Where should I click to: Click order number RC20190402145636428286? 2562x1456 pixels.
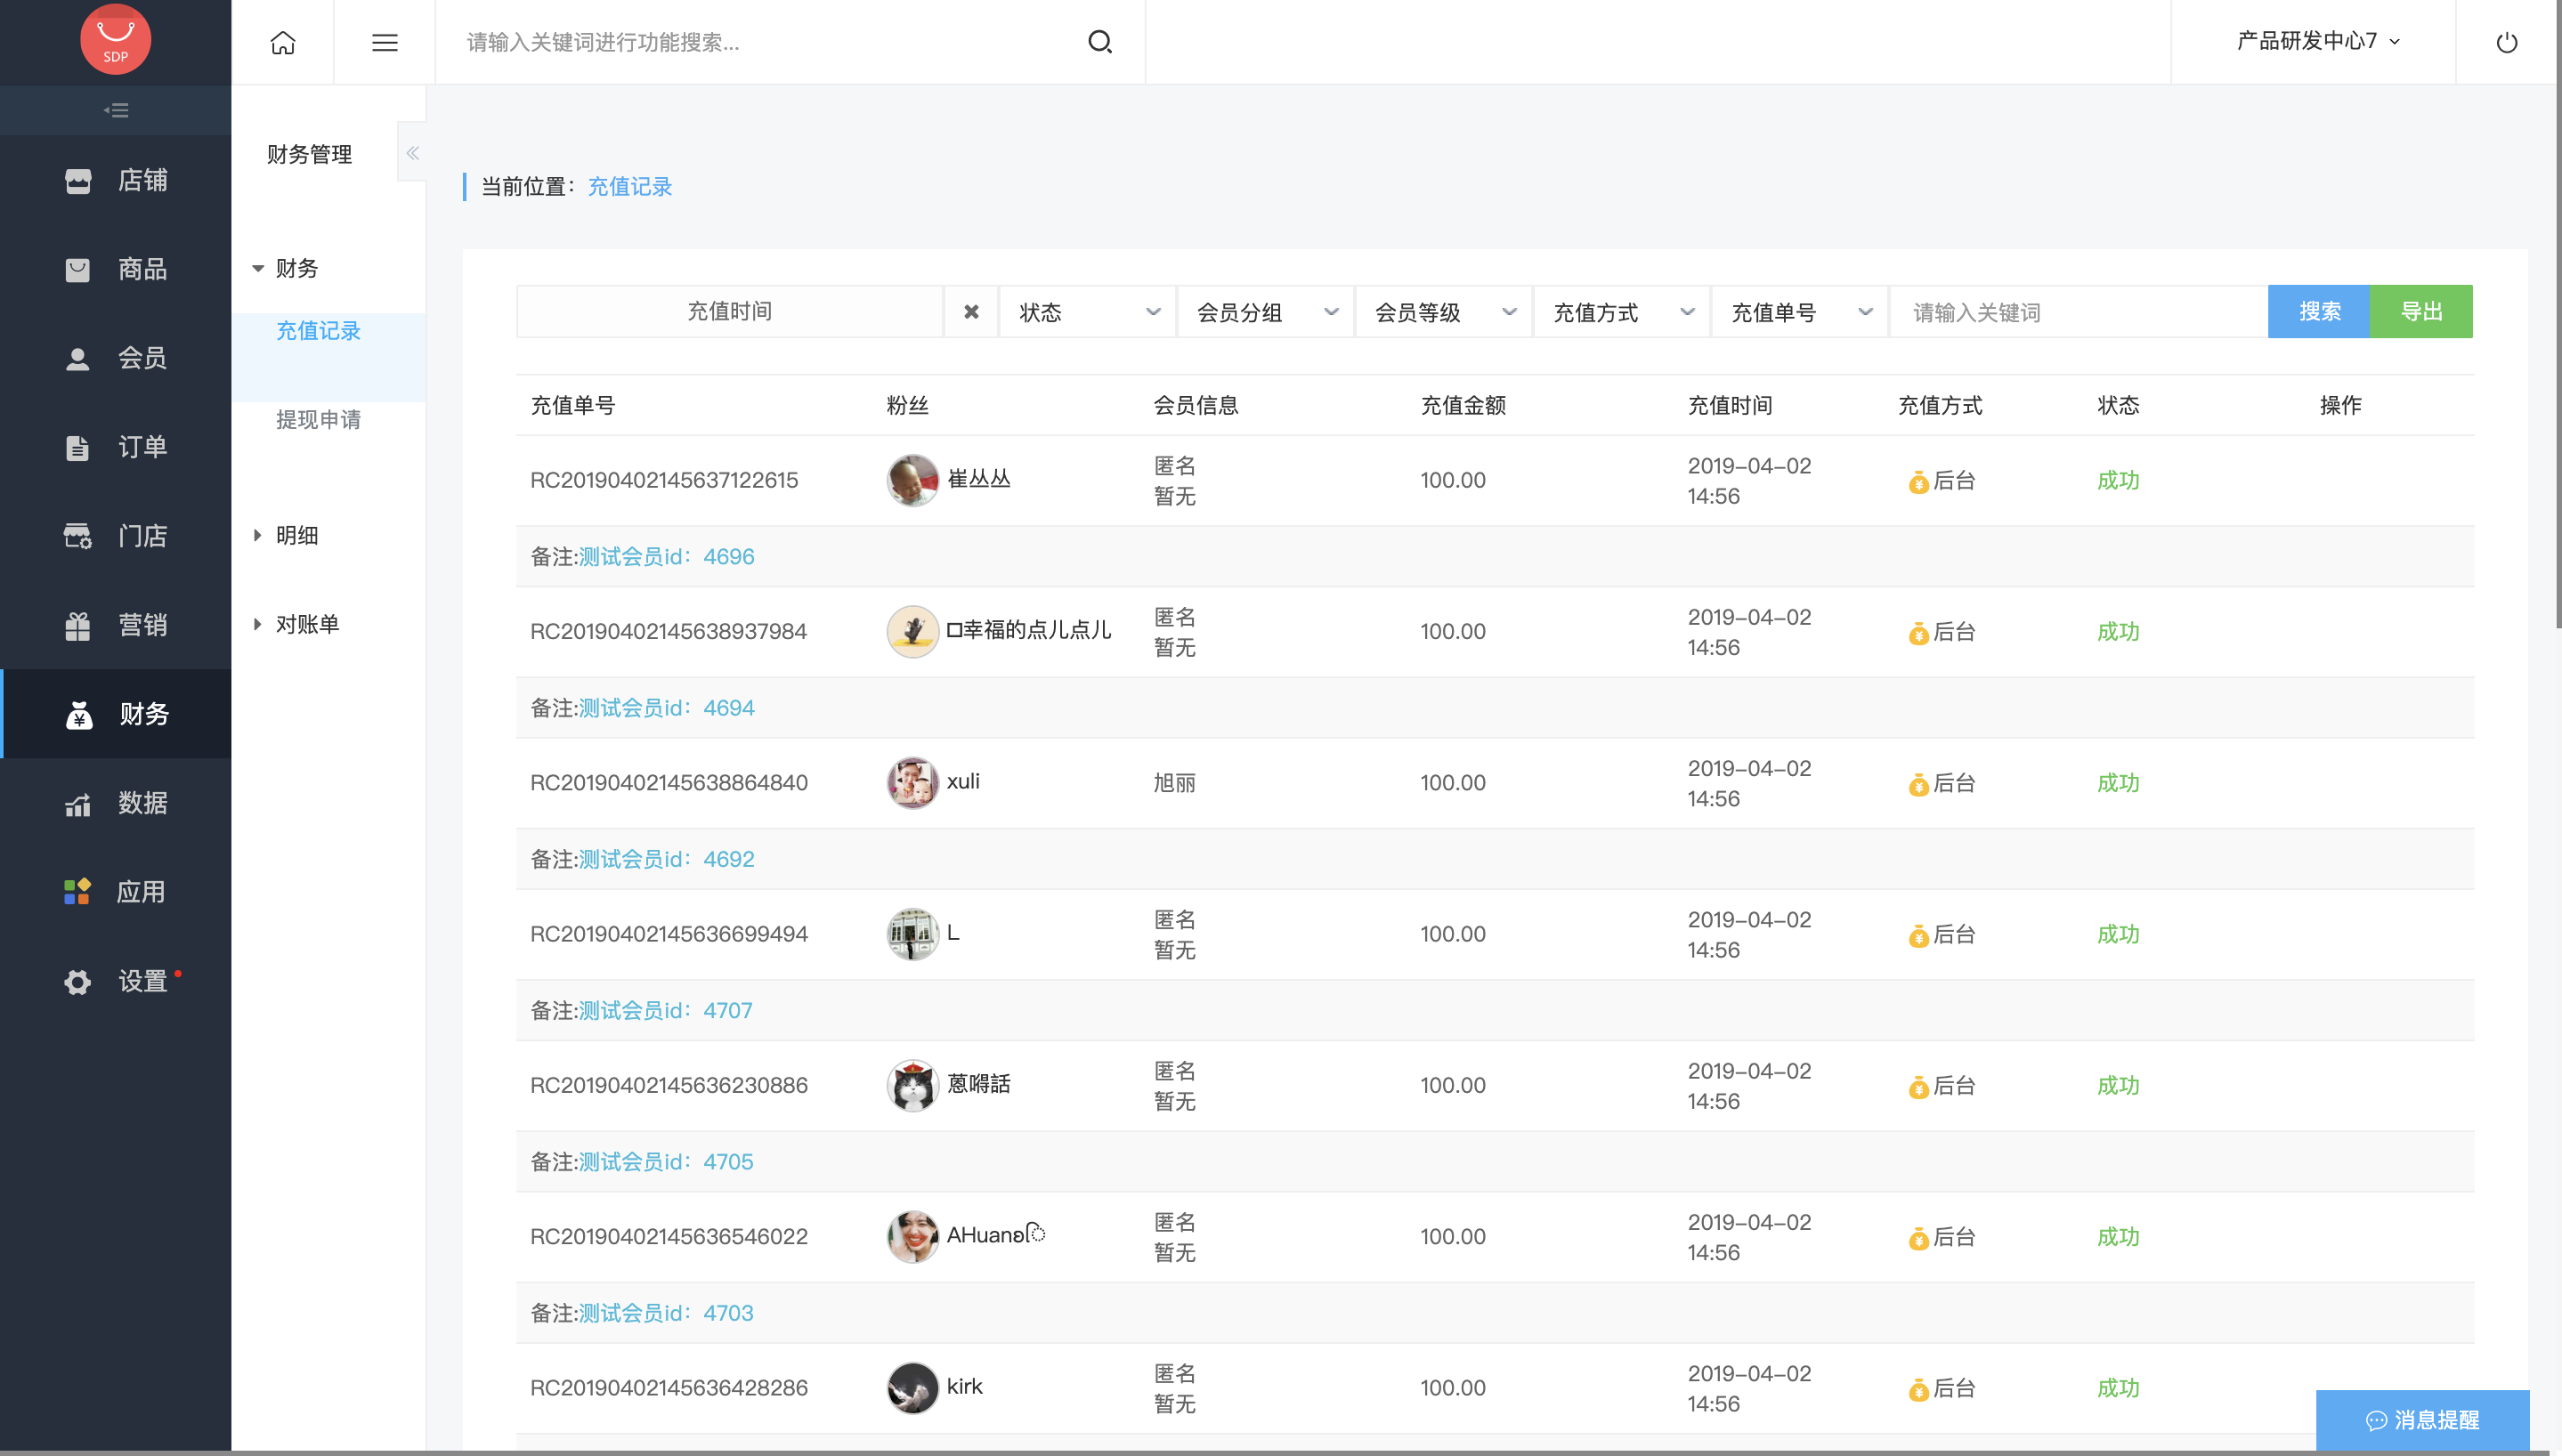pyautogui.click(x=669, y=1388)
